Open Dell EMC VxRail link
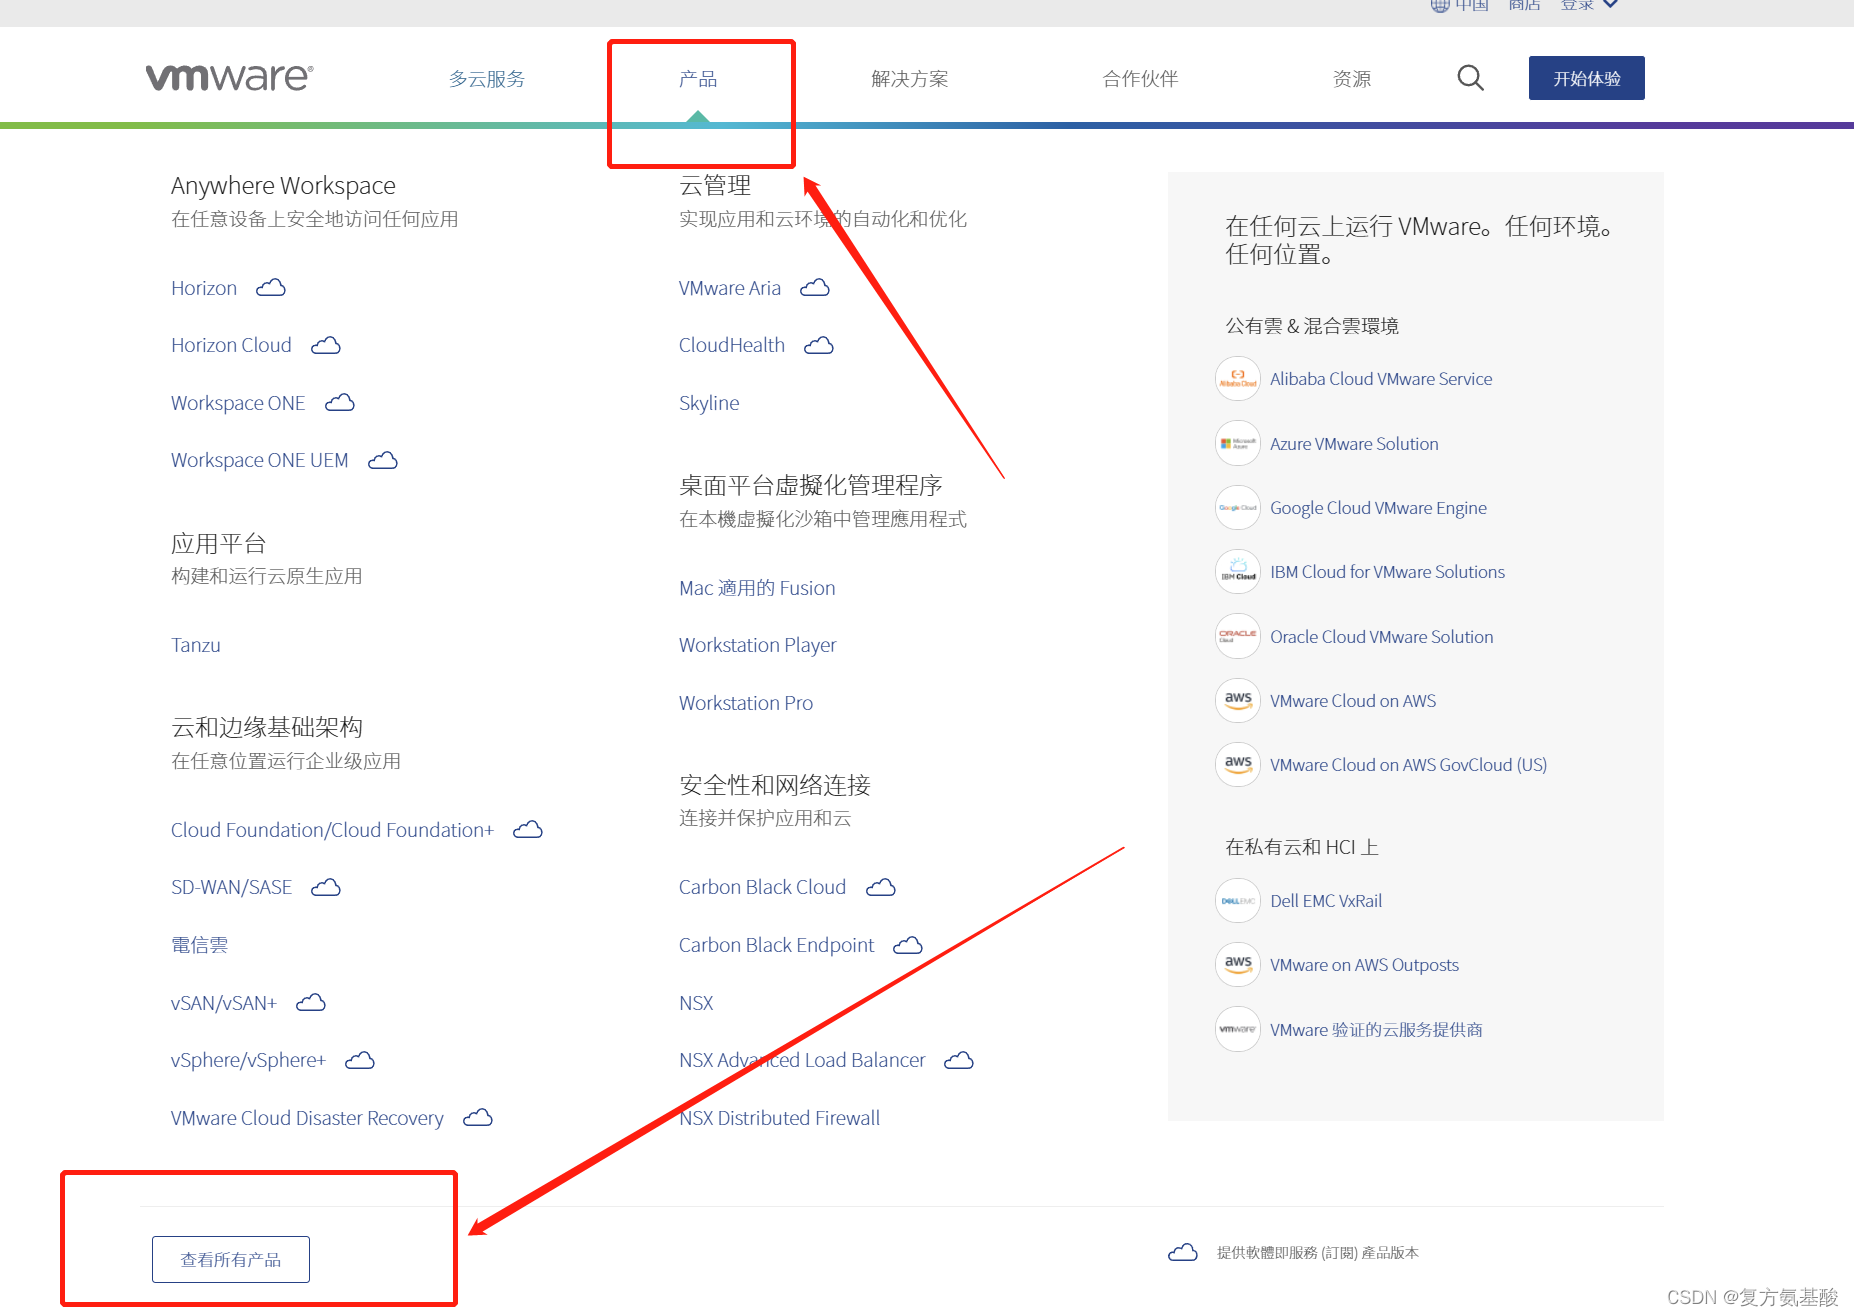The height and width of the screenshot is (1316, 1854). (1326, 901)
